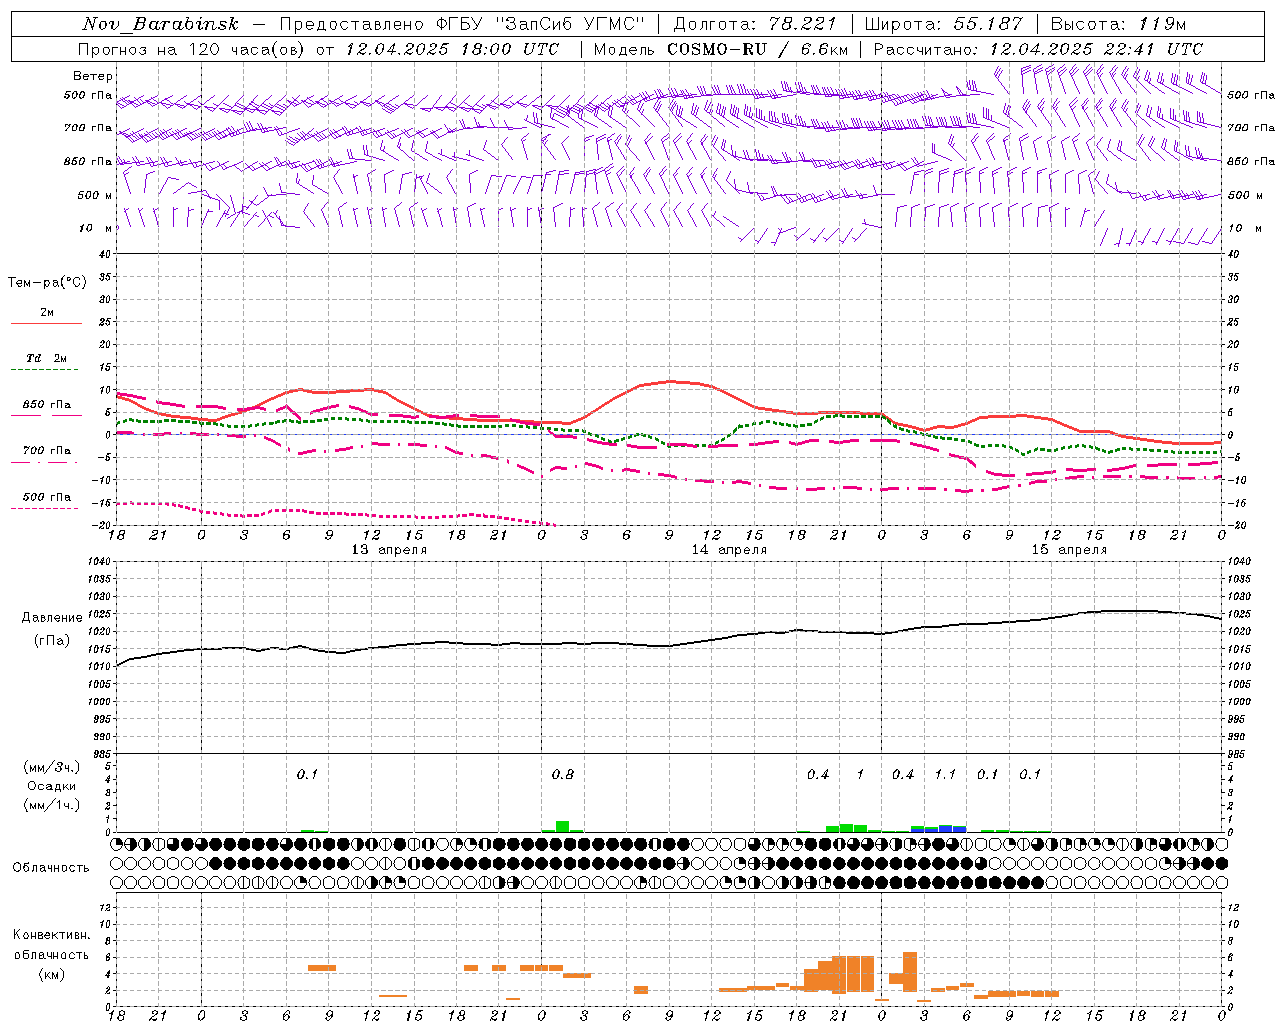Viewport: 1280px width, 1024px height.
Task: Select the 'Прогноз на 120 часа(ов)' forecast text
Action: (x=192, y=49)
